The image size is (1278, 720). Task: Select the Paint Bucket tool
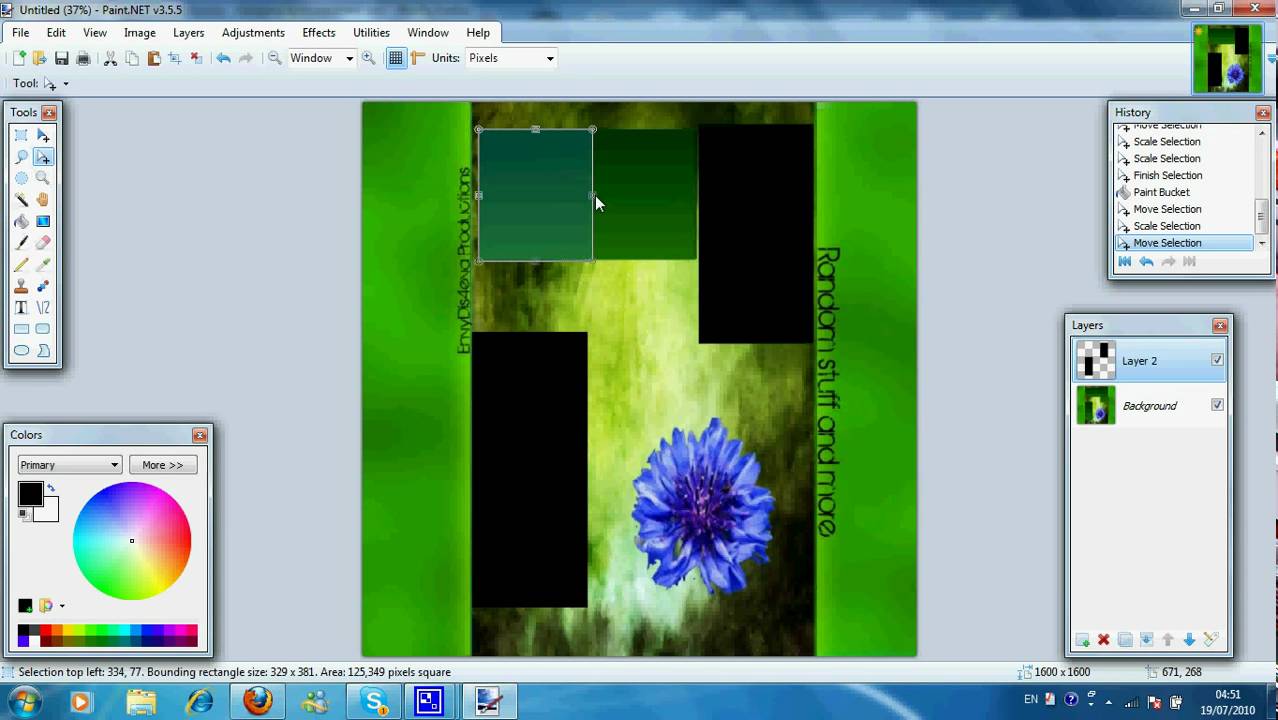tap(20, 221)
